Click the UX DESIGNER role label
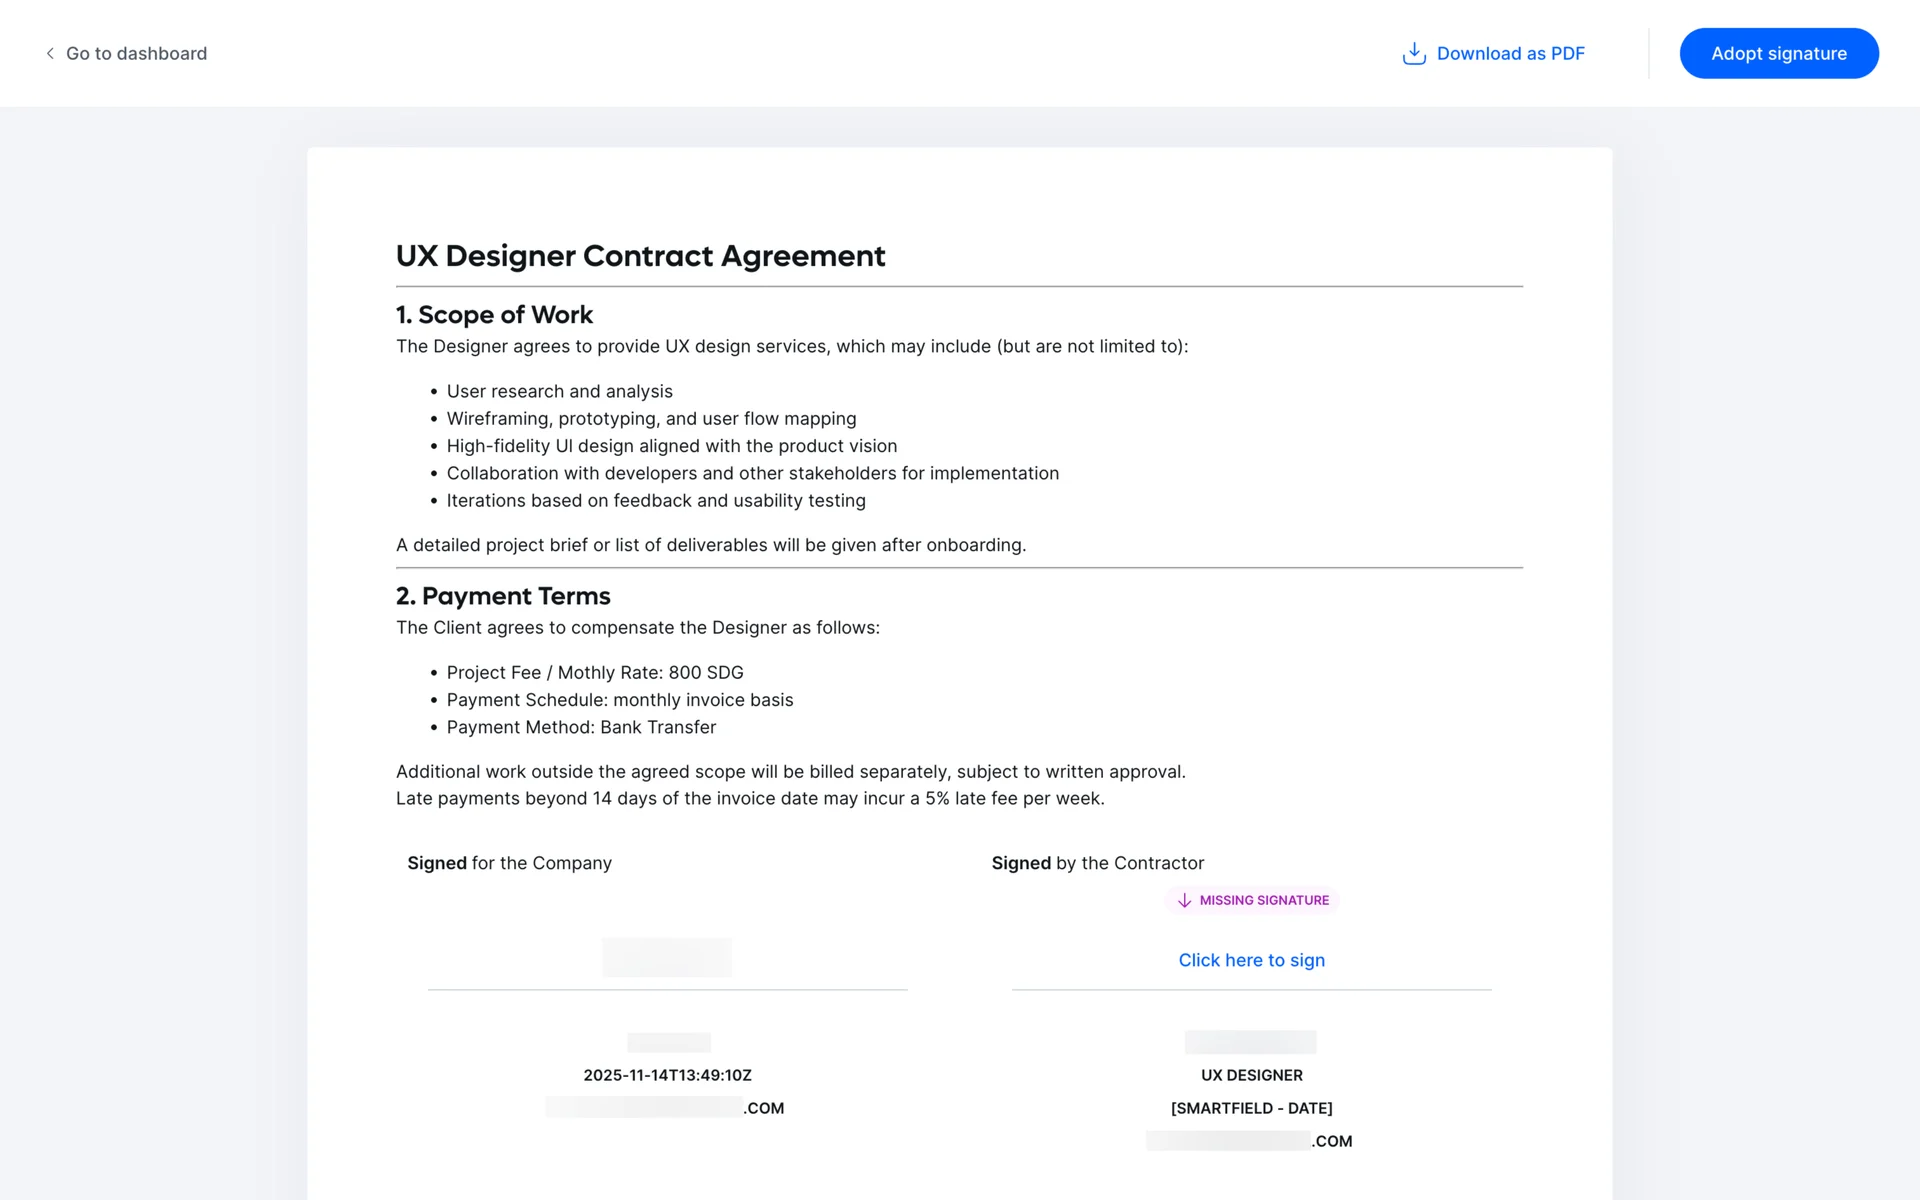Image resolution: width=1920 pixels, height=1200 pixels. pyautogui.click(x=1251, y=1075)
